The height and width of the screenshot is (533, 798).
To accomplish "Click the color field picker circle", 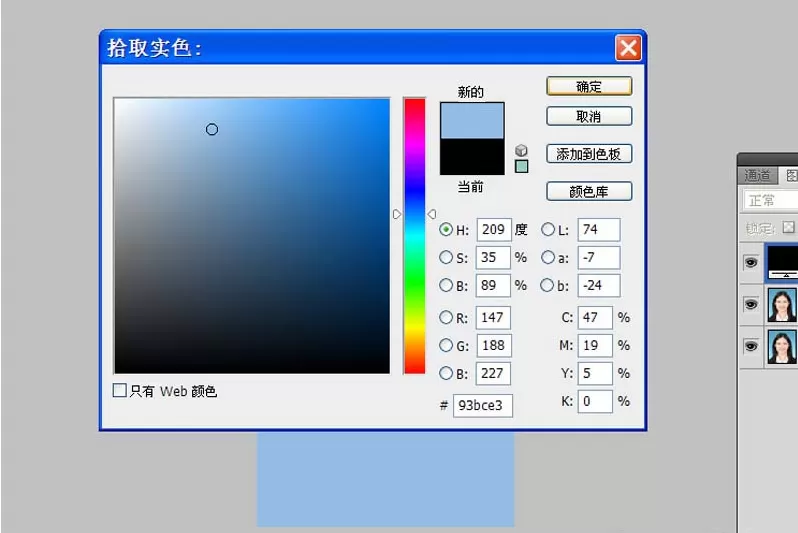I will click(212, 129).
